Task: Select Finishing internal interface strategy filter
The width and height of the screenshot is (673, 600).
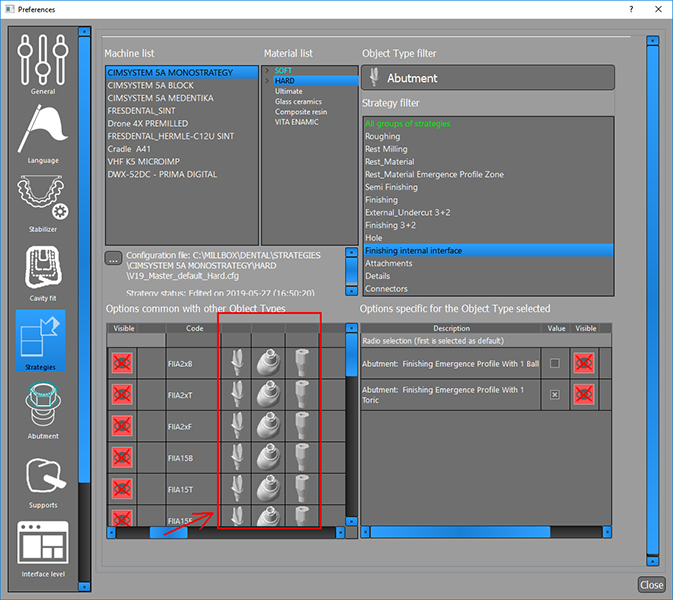Action: pyautogui.click(x=488, y=250)
